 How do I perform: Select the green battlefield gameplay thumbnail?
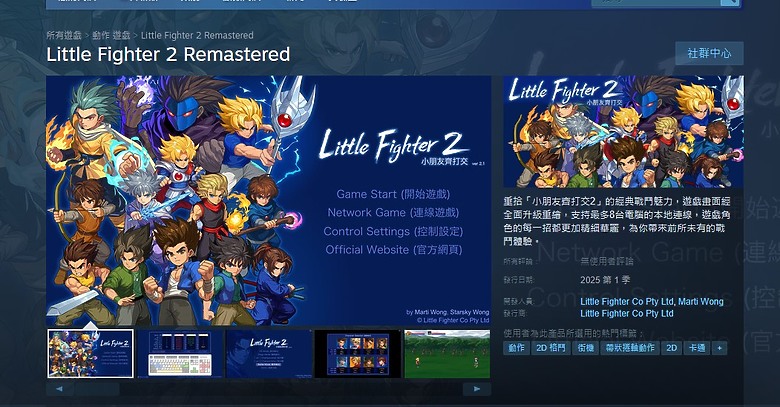[447, 353]
